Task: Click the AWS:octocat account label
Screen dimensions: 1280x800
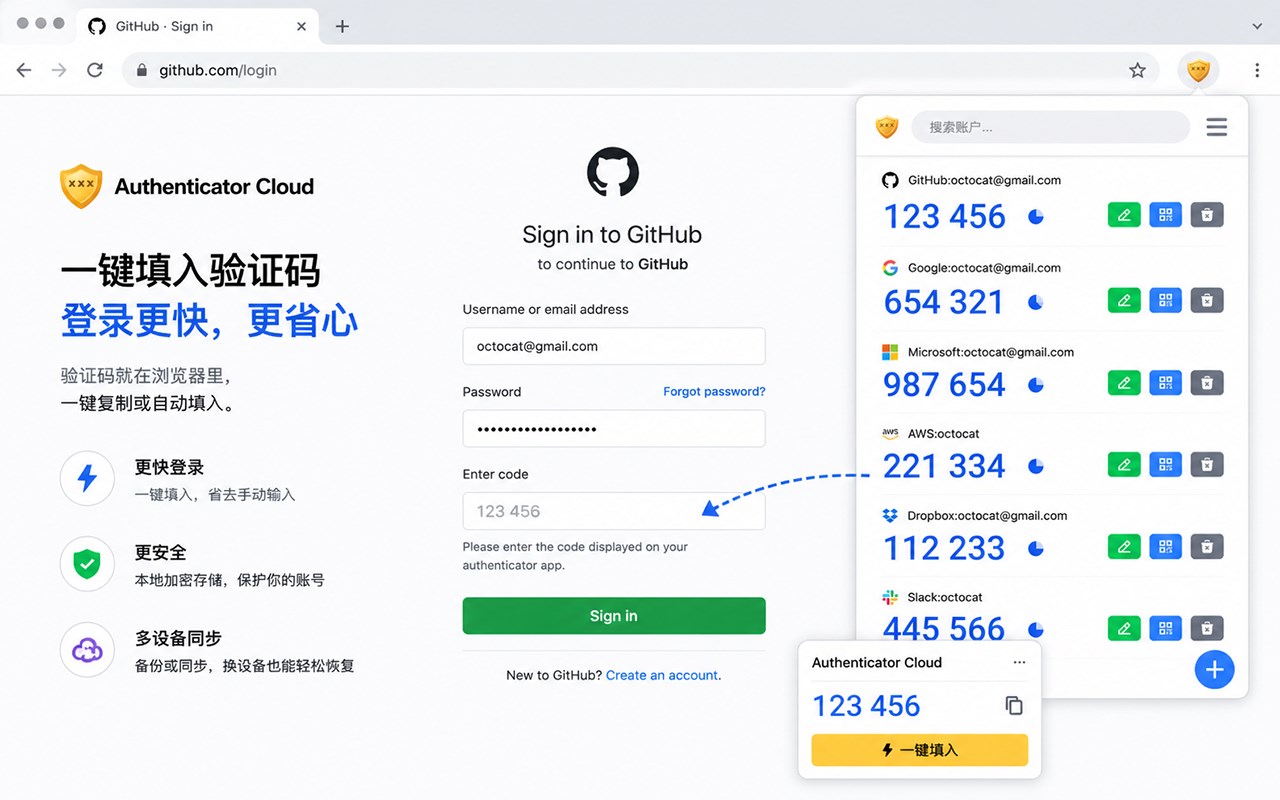Action: point(943,433)
